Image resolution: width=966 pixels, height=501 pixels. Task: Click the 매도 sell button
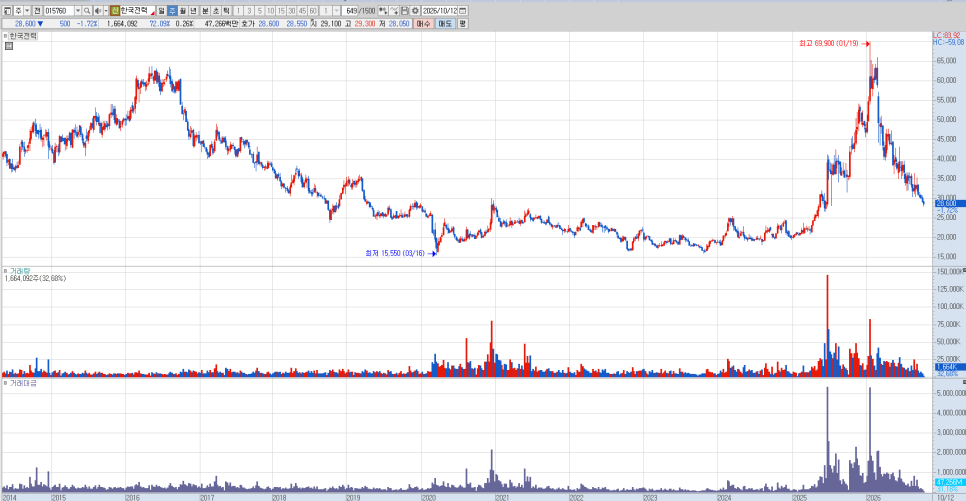coord(445,23)
